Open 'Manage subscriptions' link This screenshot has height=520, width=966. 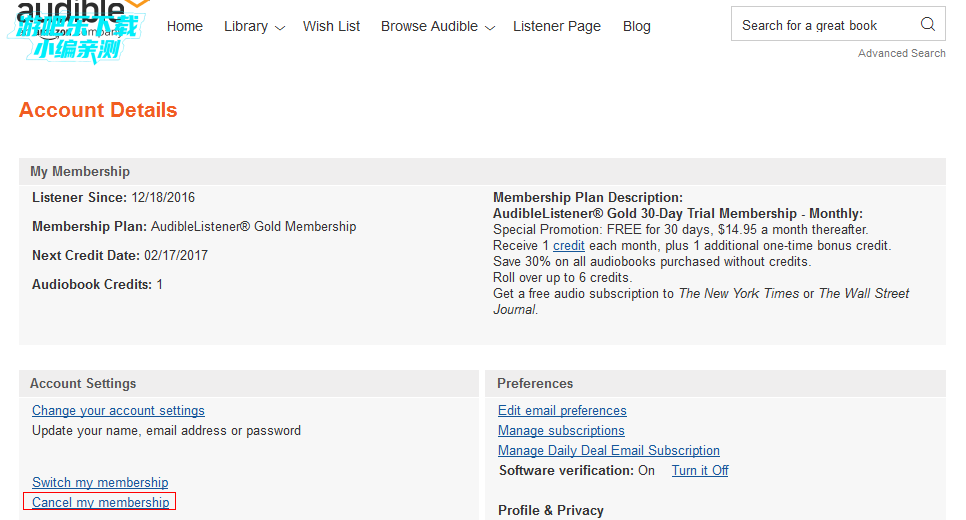[561, 430]
